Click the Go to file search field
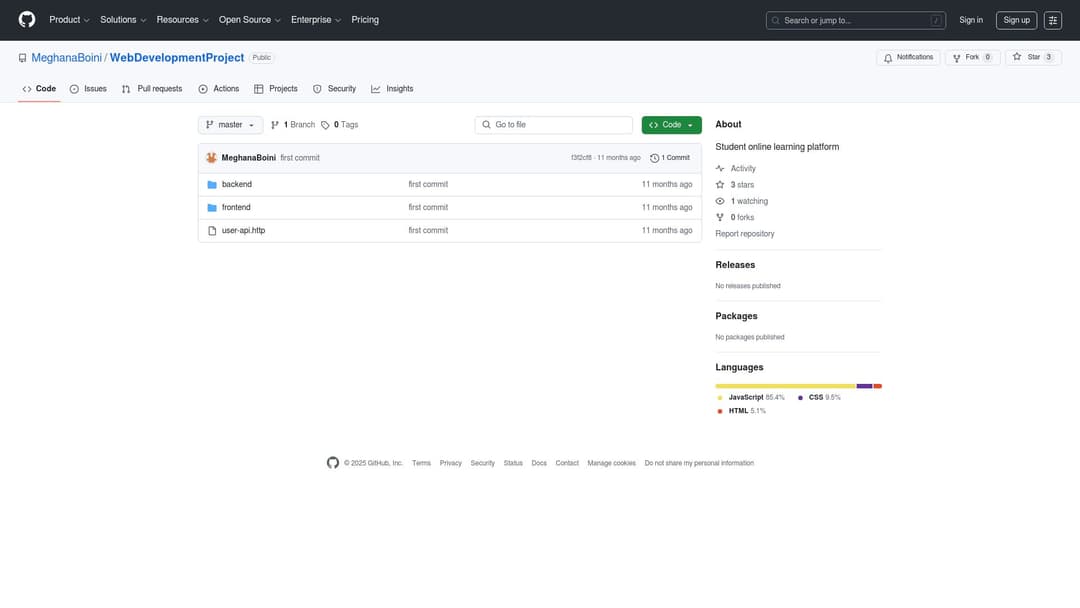1080x608 pixels. pyautogui.click(x=554, y=125)
